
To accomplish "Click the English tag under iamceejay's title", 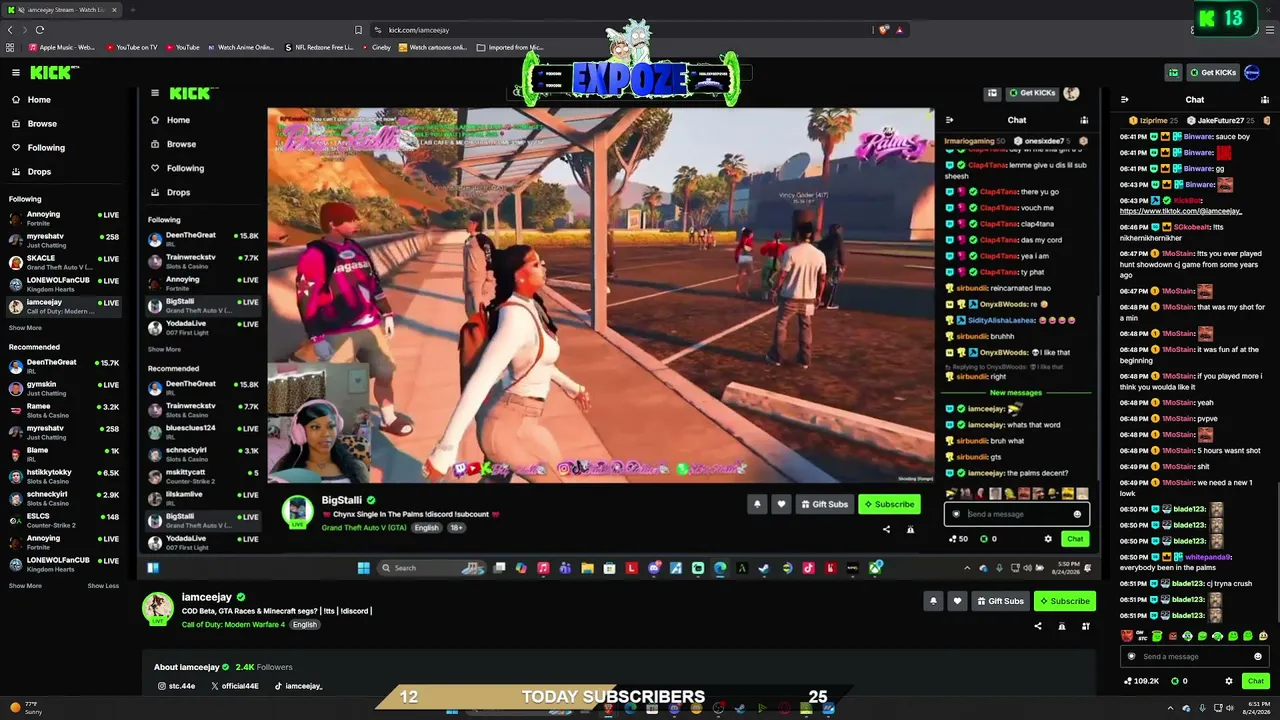I will pyautogui.click(x=304, y=625).
